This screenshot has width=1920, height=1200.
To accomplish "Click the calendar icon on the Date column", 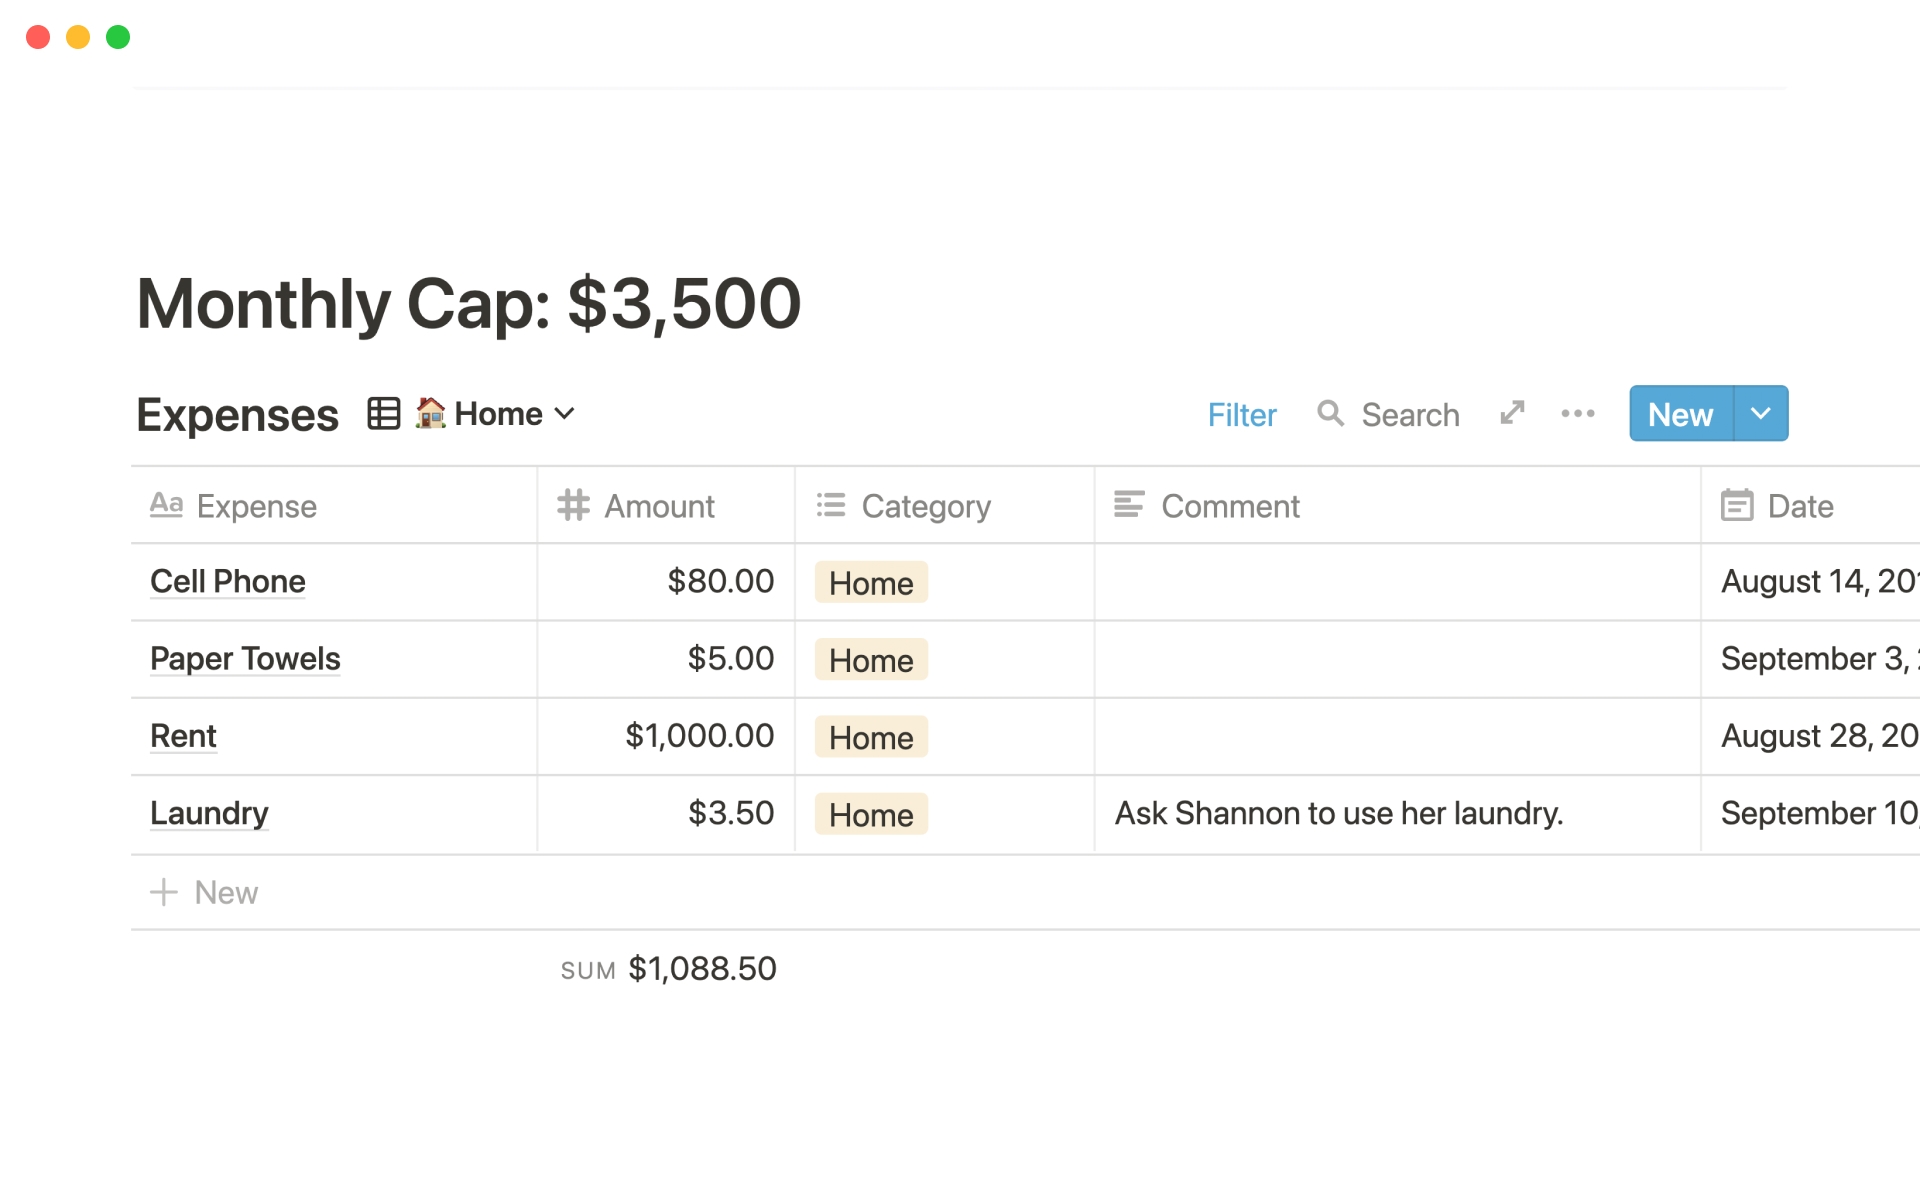I will tap(1737, 506).
